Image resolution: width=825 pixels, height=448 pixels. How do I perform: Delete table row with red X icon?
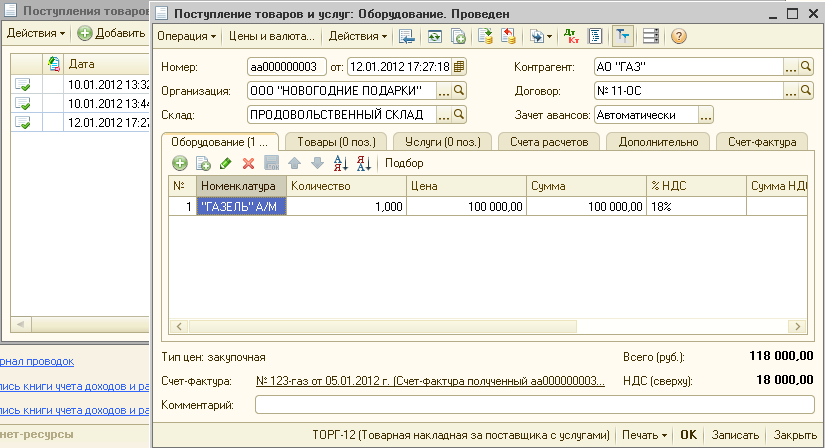(x=248, y=163)
